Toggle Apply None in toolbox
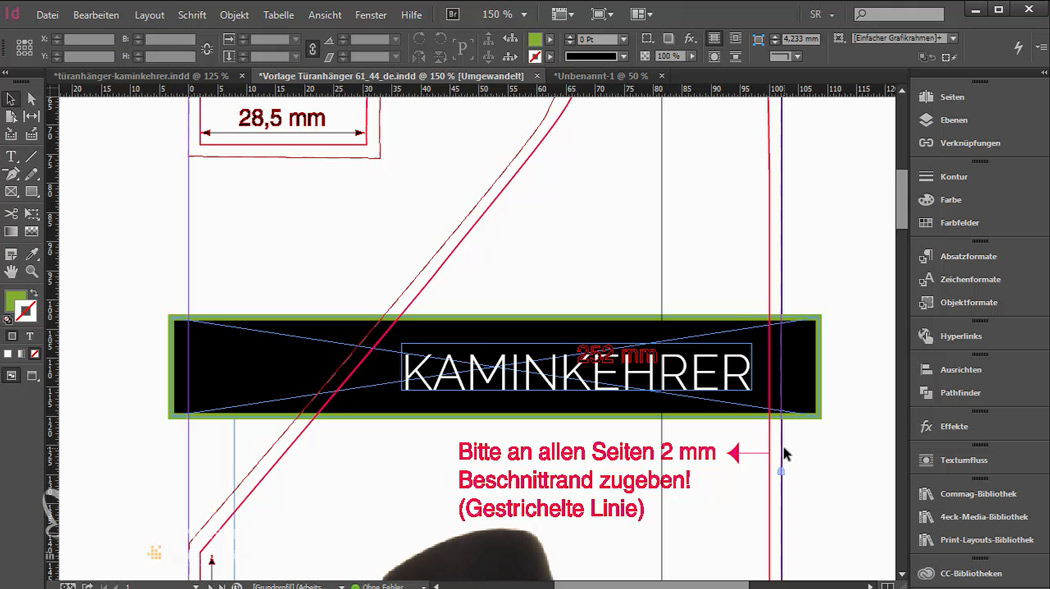 coord(35,354)
